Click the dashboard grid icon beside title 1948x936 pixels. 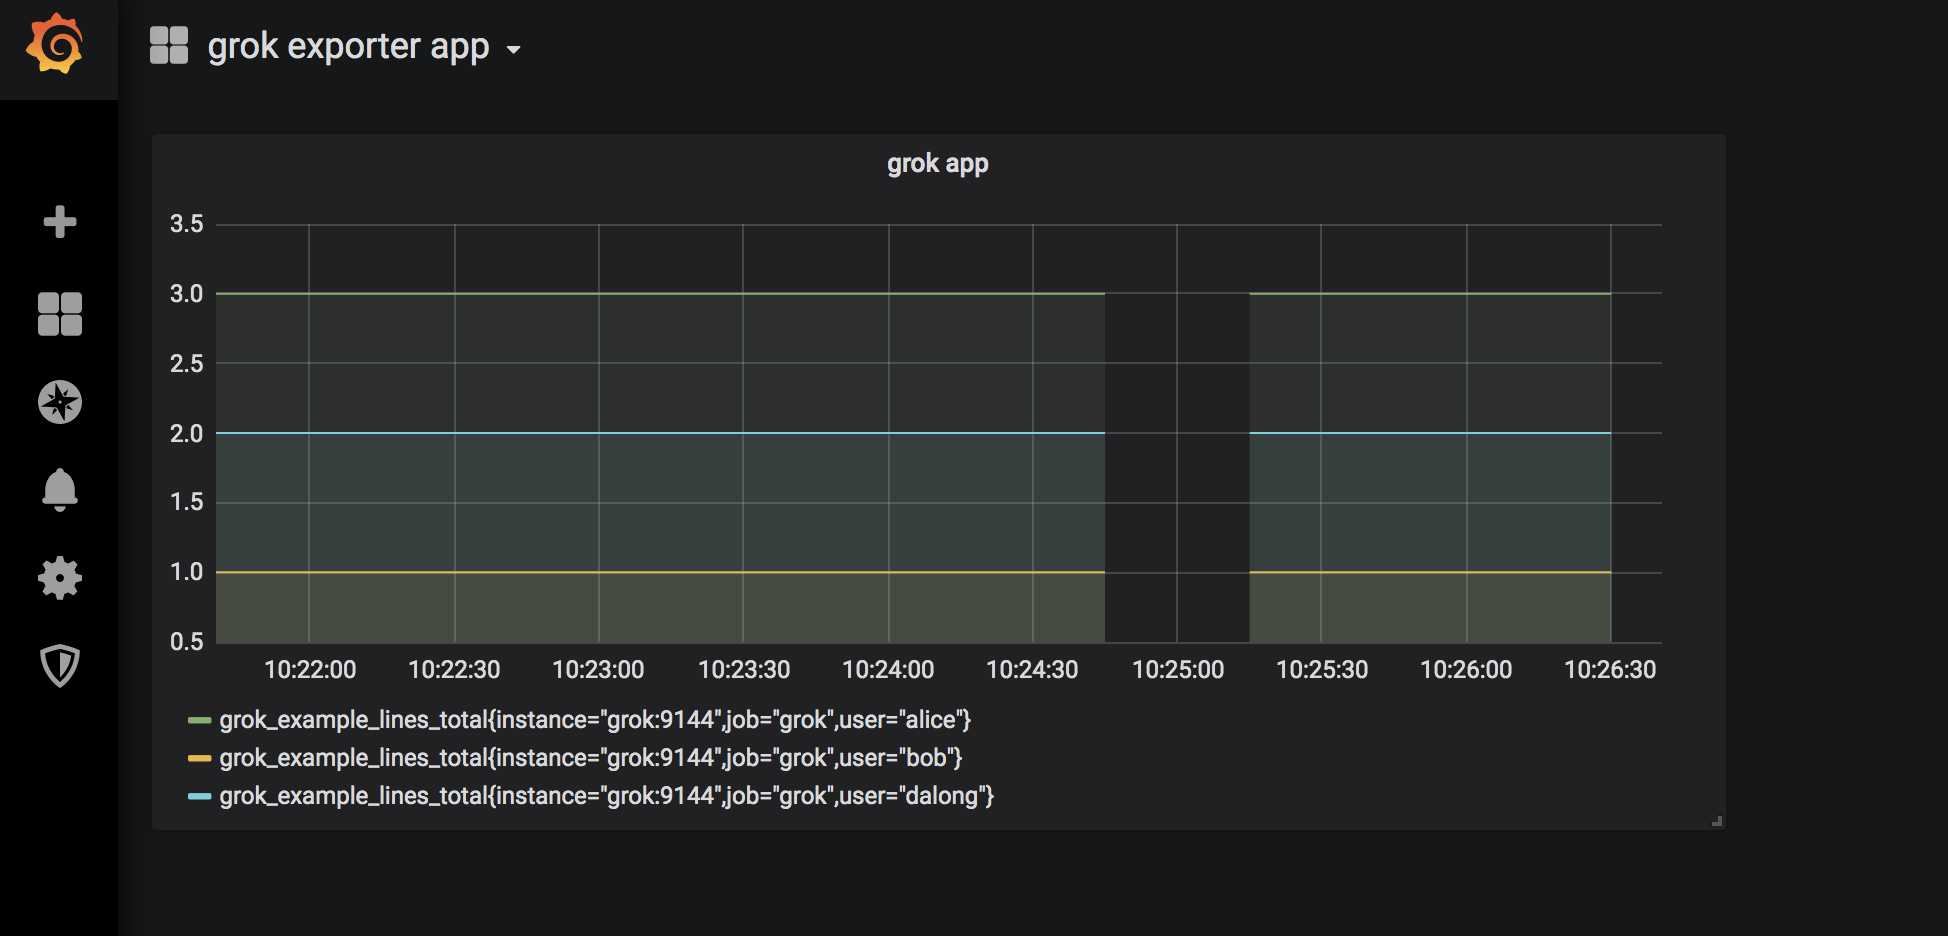click(x=169, y=46)
